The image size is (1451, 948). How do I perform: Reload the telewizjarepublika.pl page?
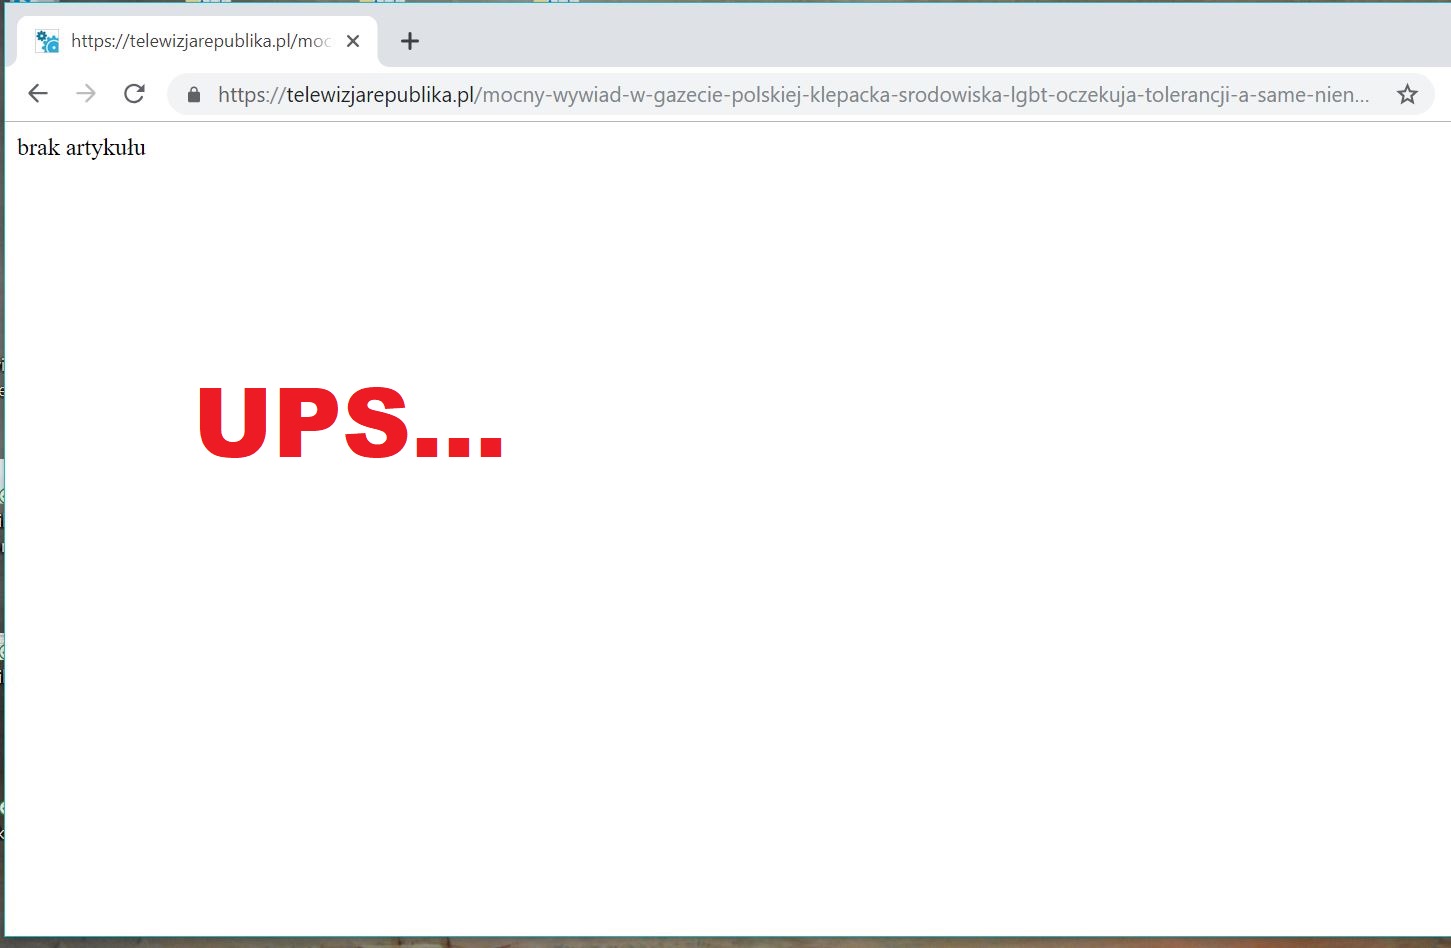click(134, 94)
